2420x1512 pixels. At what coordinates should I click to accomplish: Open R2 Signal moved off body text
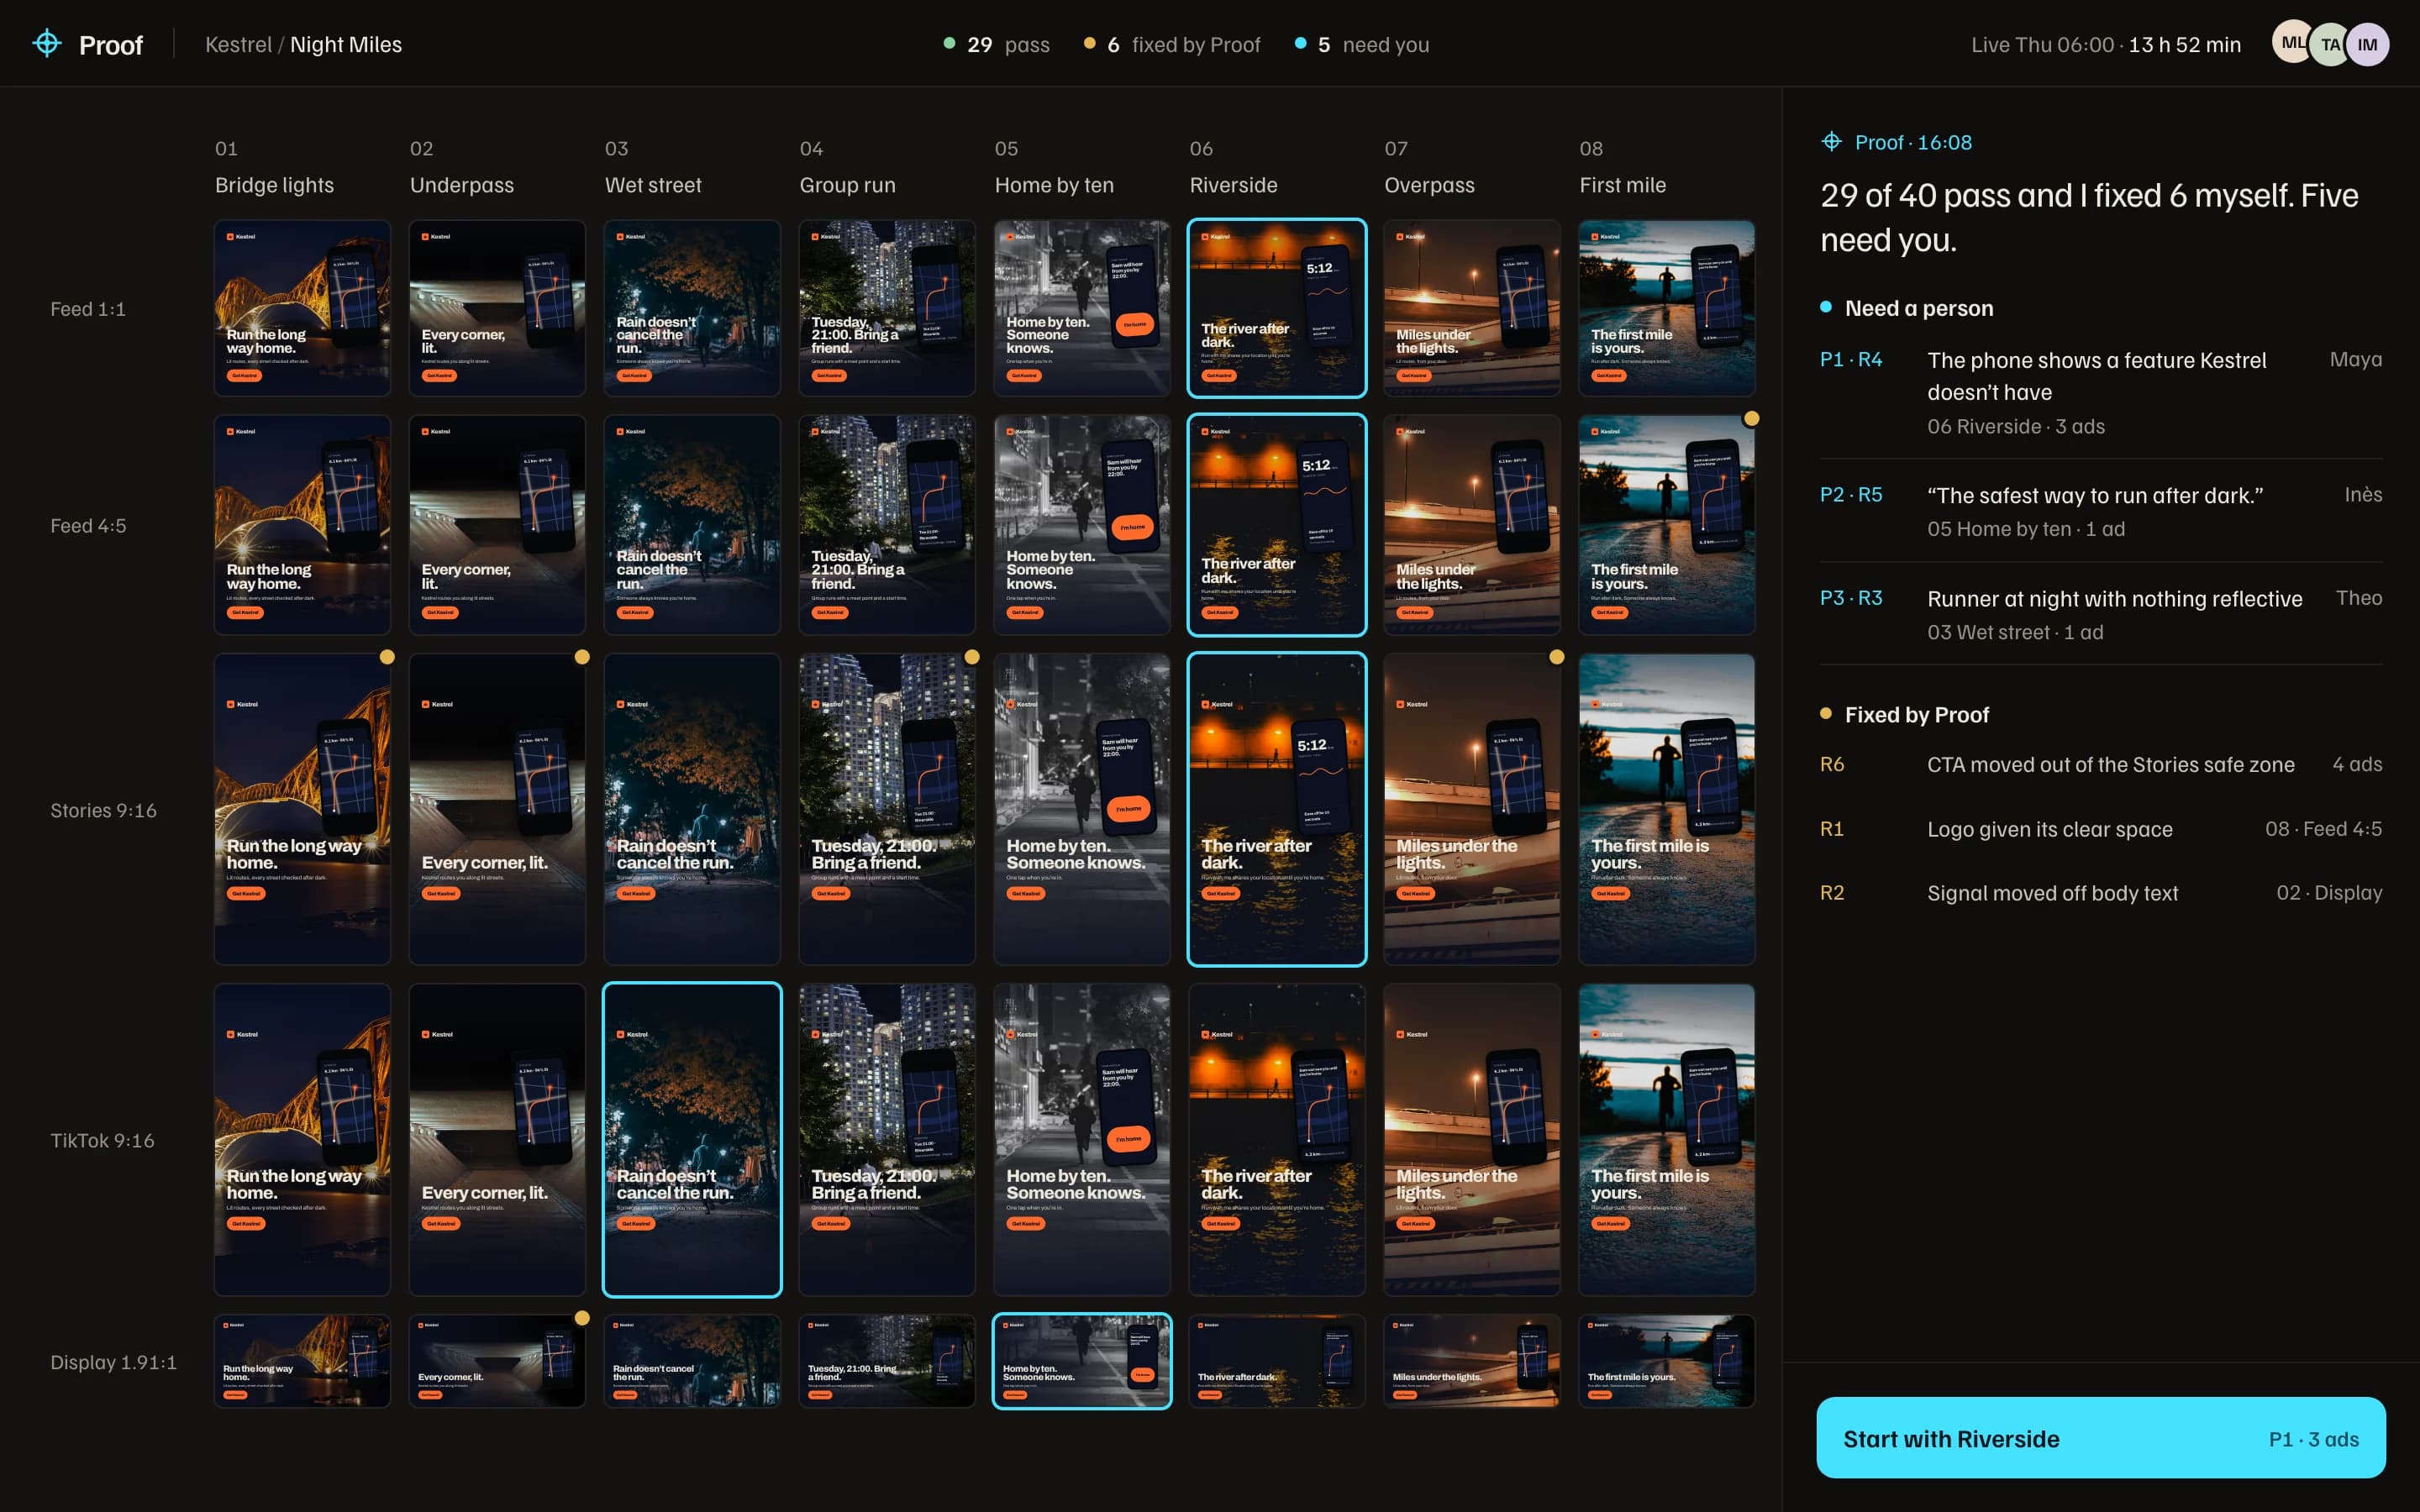click(x=2100, y=893)
